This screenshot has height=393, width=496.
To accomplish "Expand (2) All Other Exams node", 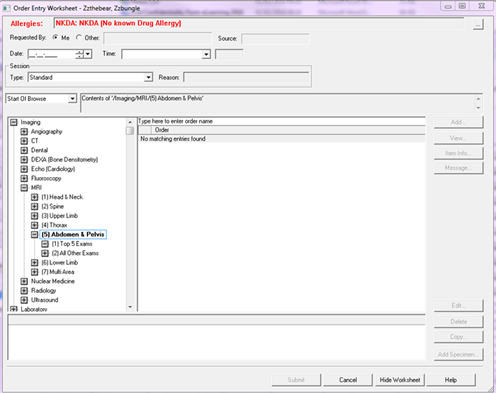I will 45,253.
